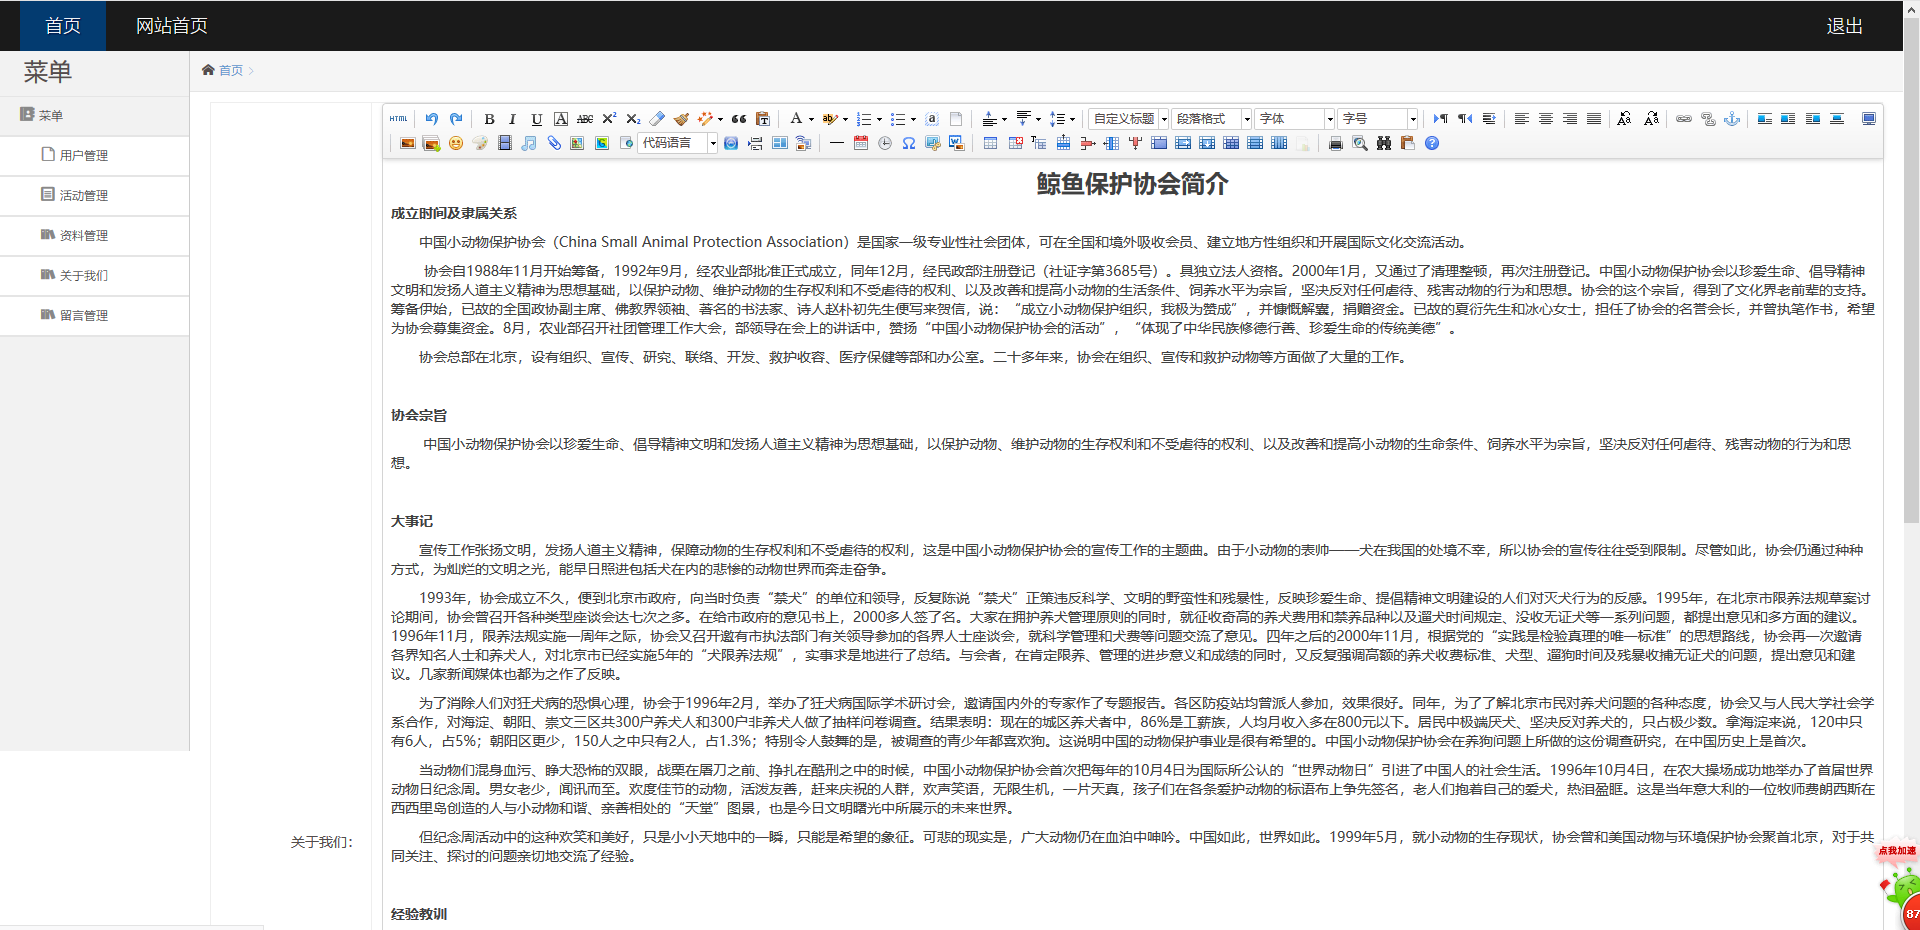Open the 网站首页 navigation item
The width and height of the screenshot is (1920, 930).
[172, 26]
